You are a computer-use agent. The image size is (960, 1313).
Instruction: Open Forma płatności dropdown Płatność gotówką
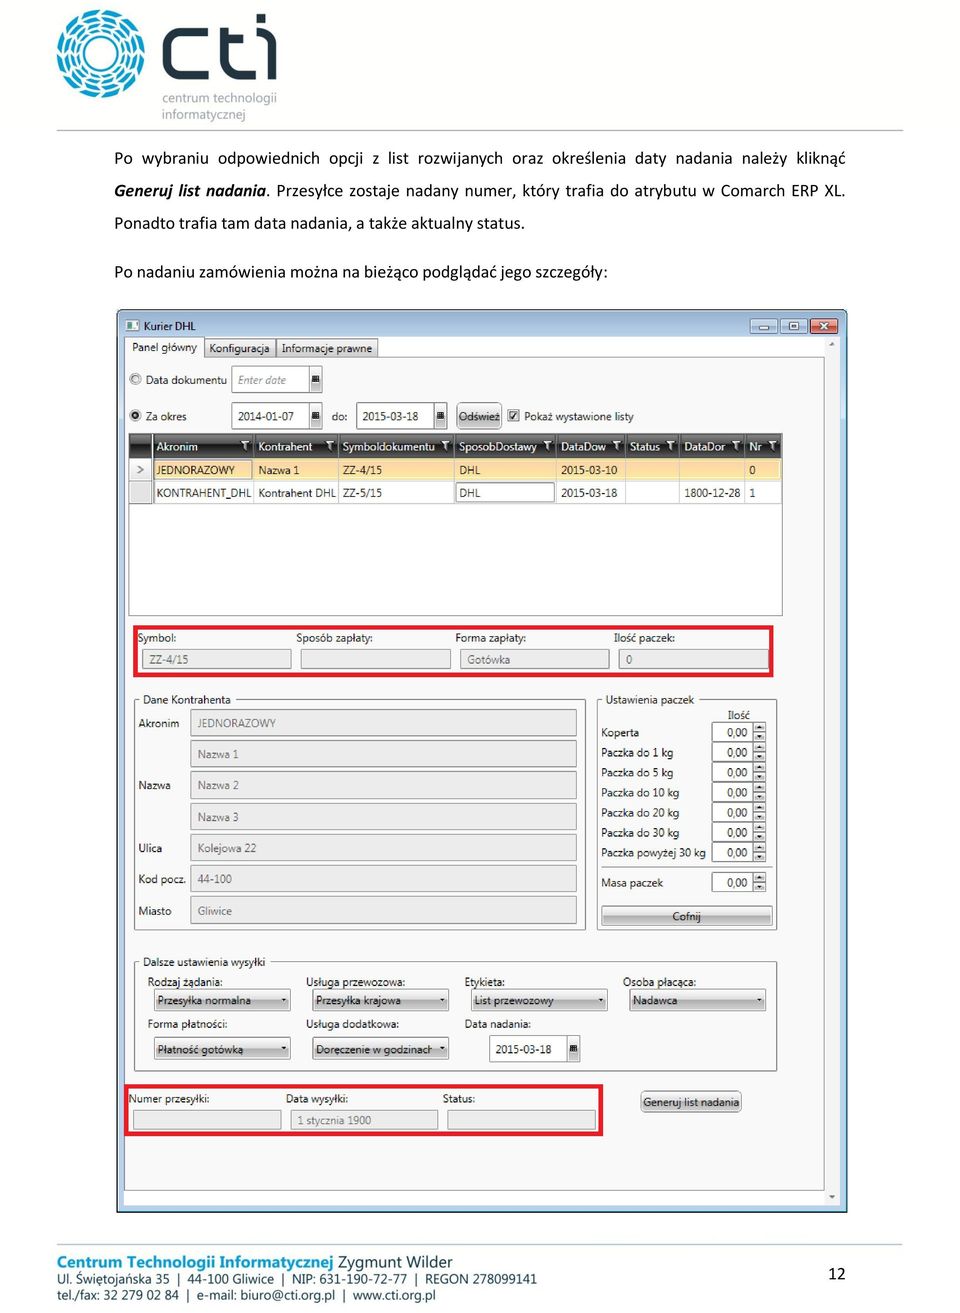(x=222, y=1049)
